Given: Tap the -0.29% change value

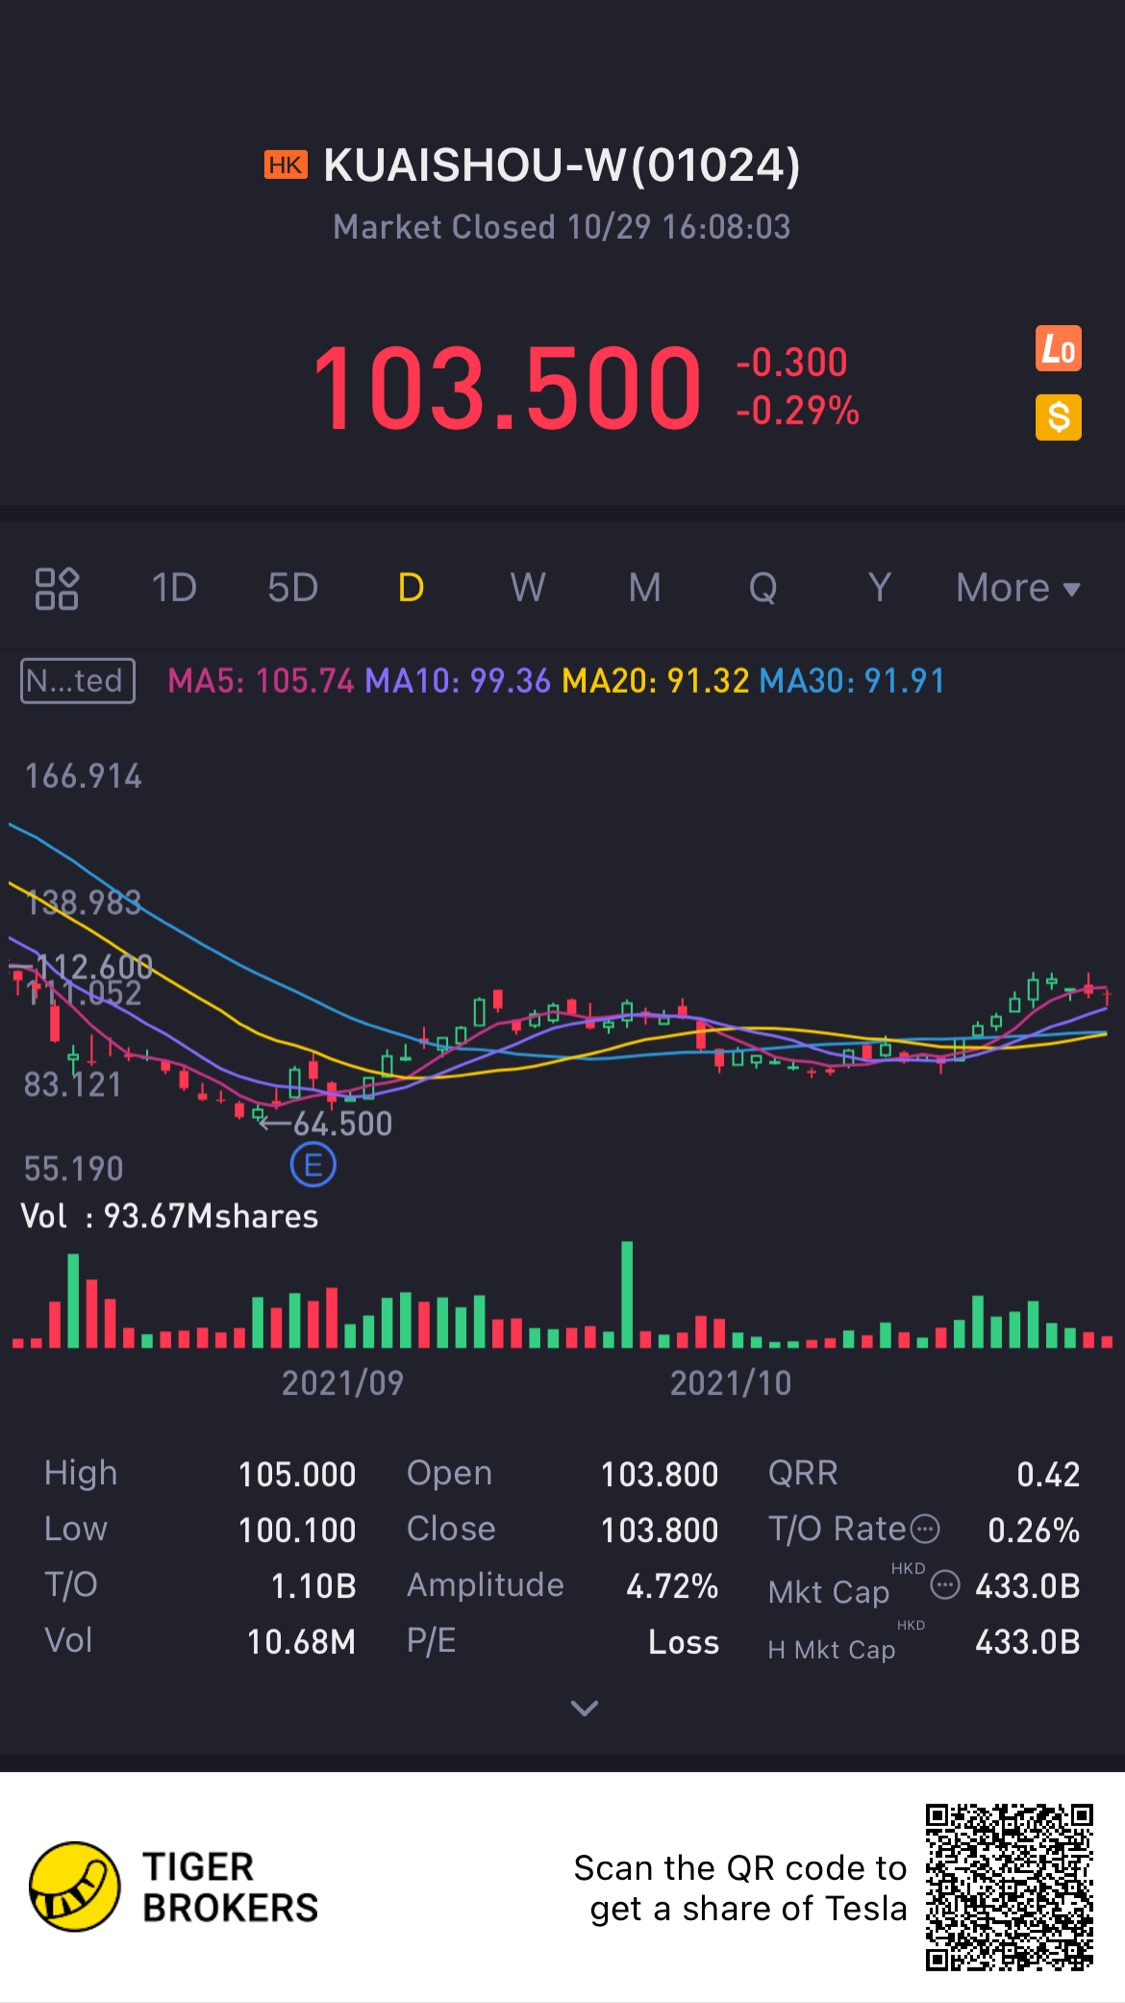Looking at the screenshot, I should (797, 411).
